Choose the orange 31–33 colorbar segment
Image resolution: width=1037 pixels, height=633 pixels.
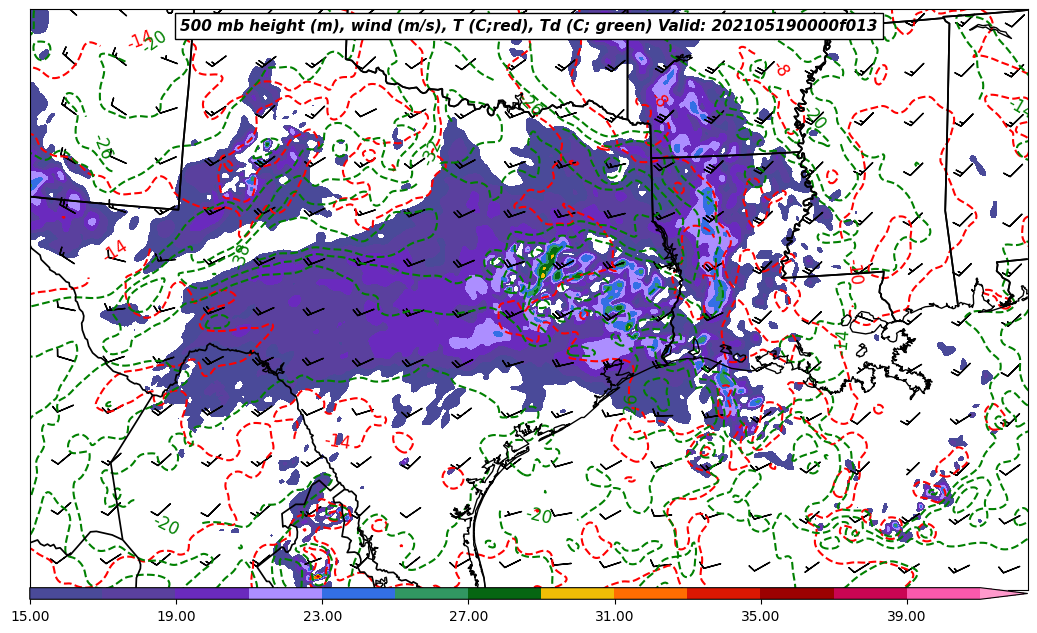pos(651,593)
